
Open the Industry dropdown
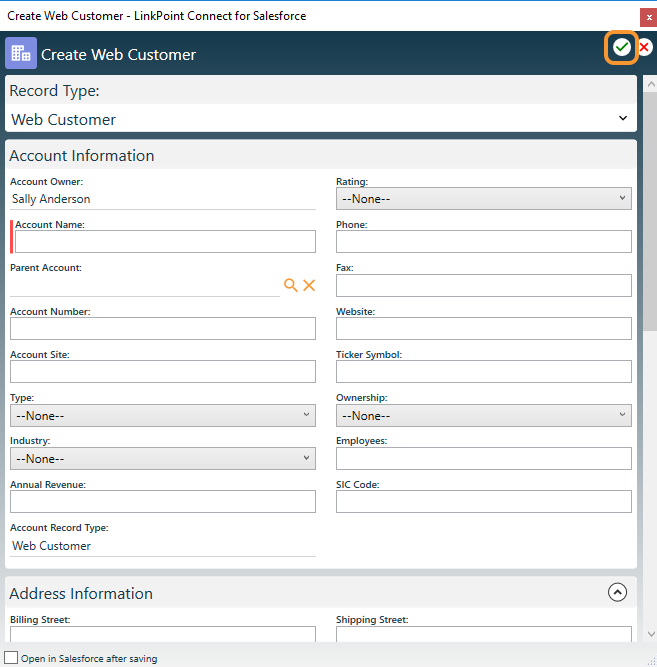[162, 458]
